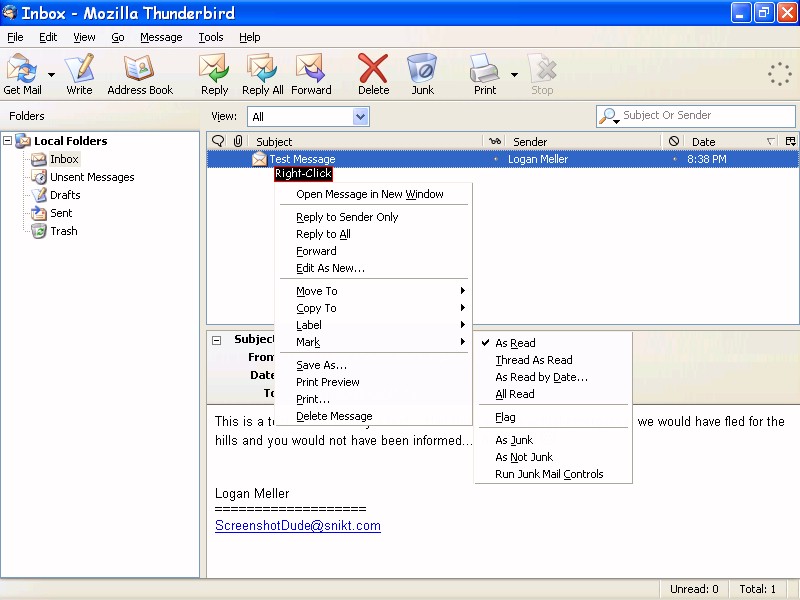Click the Stop toolbar icon
Viewport: 800px width, 600px height.
click(542, 68)
